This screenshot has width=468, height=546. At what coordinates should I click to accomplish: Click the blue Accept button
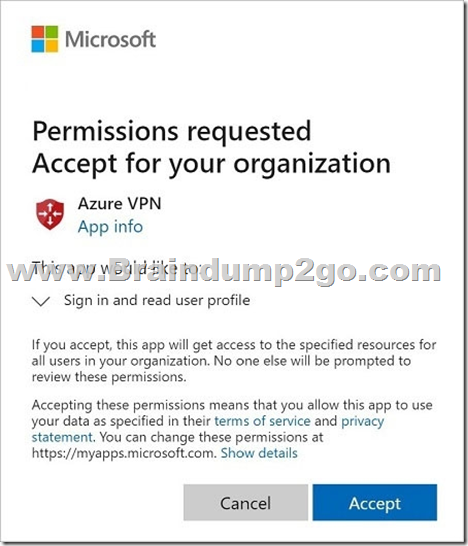(375, 502)
